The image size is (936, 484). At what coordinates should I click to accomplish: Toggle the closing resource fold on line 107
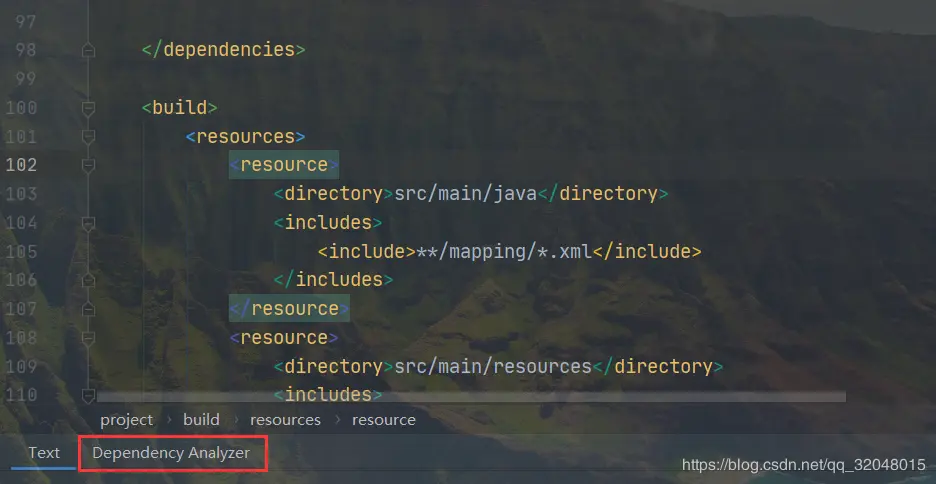pyautogui.click(x=88, y=309)
